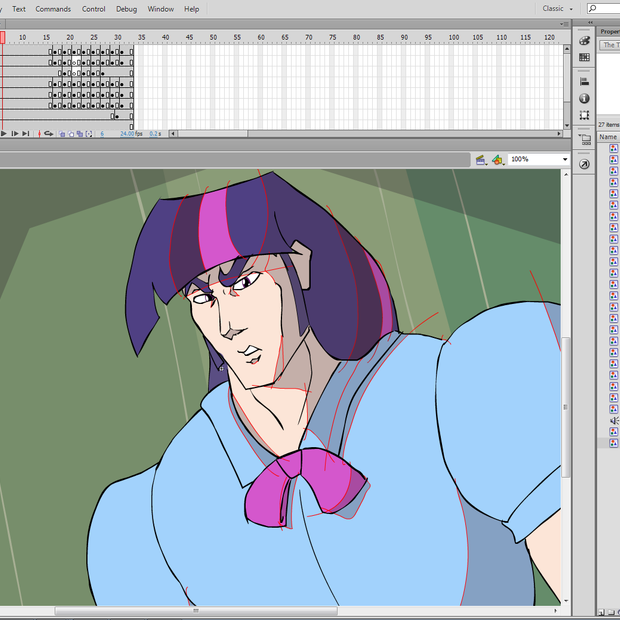Toggle the Loop playback button
Viewport: 620px width, 620px height.
49,134
